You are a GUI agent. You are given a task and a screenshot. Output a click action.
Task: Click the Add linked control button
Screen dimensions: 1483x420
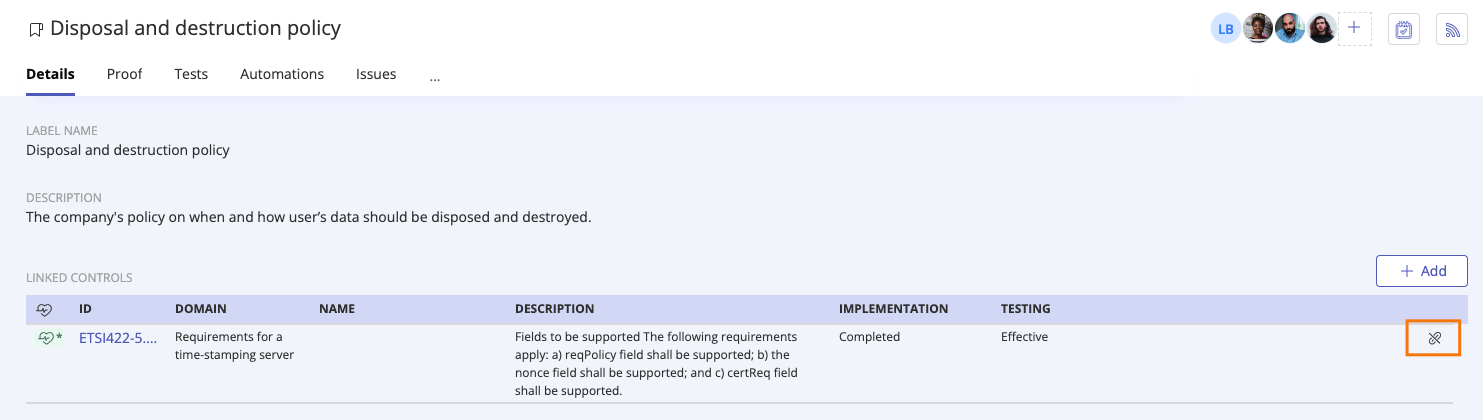click(1422, 271)
